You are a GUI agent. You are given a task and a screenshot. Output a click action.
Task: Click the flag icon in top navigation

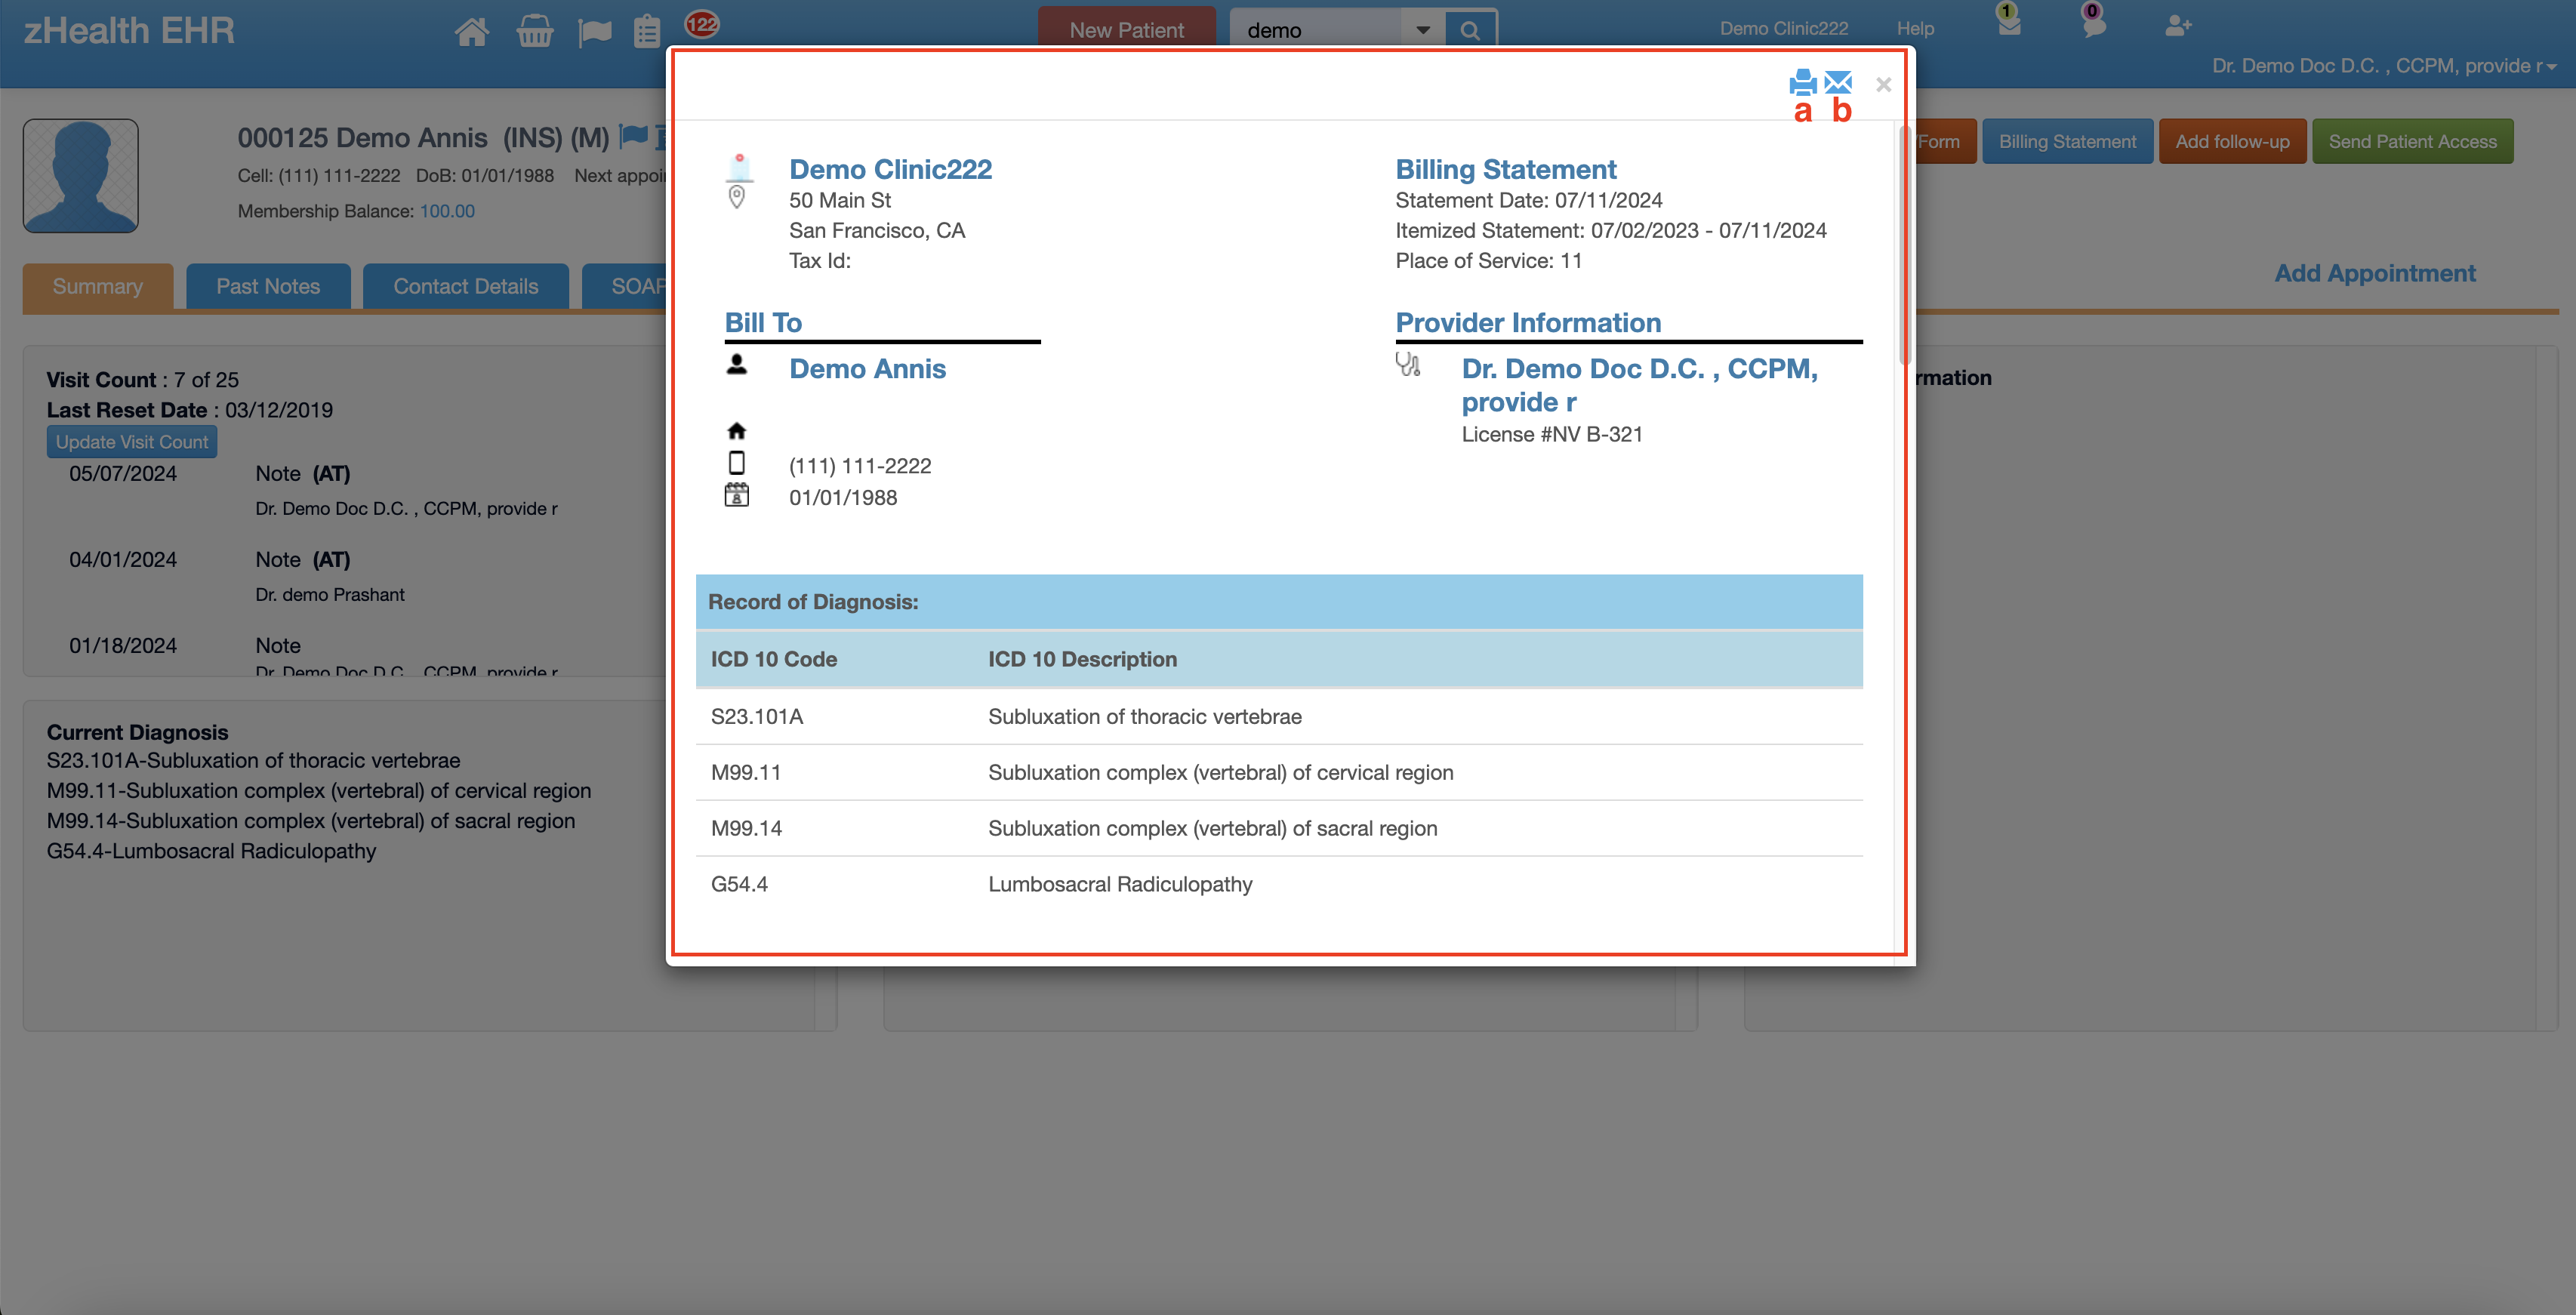594,32
